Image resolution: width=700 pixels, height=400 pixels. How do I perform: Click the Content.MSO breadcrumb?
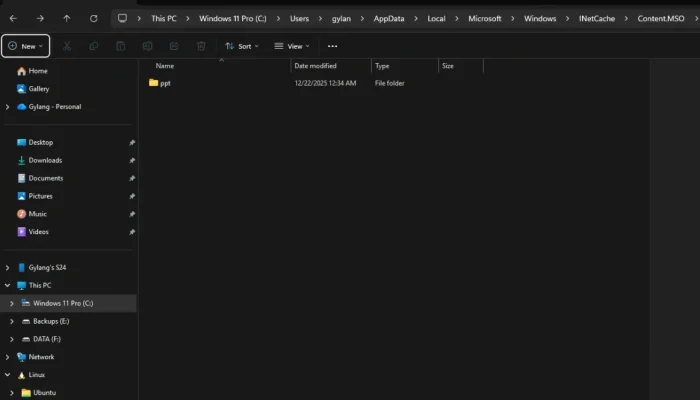point(661,18)
